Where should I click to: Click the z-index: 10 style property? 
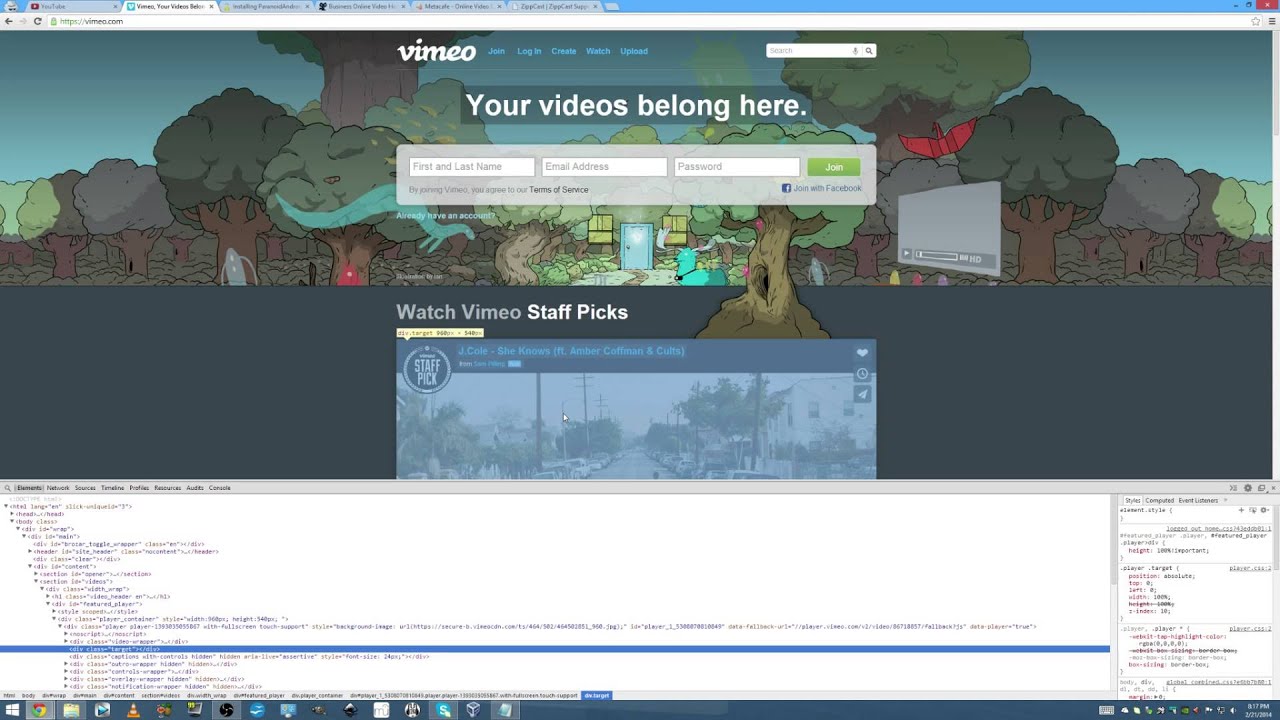[x=1151, y=611]
